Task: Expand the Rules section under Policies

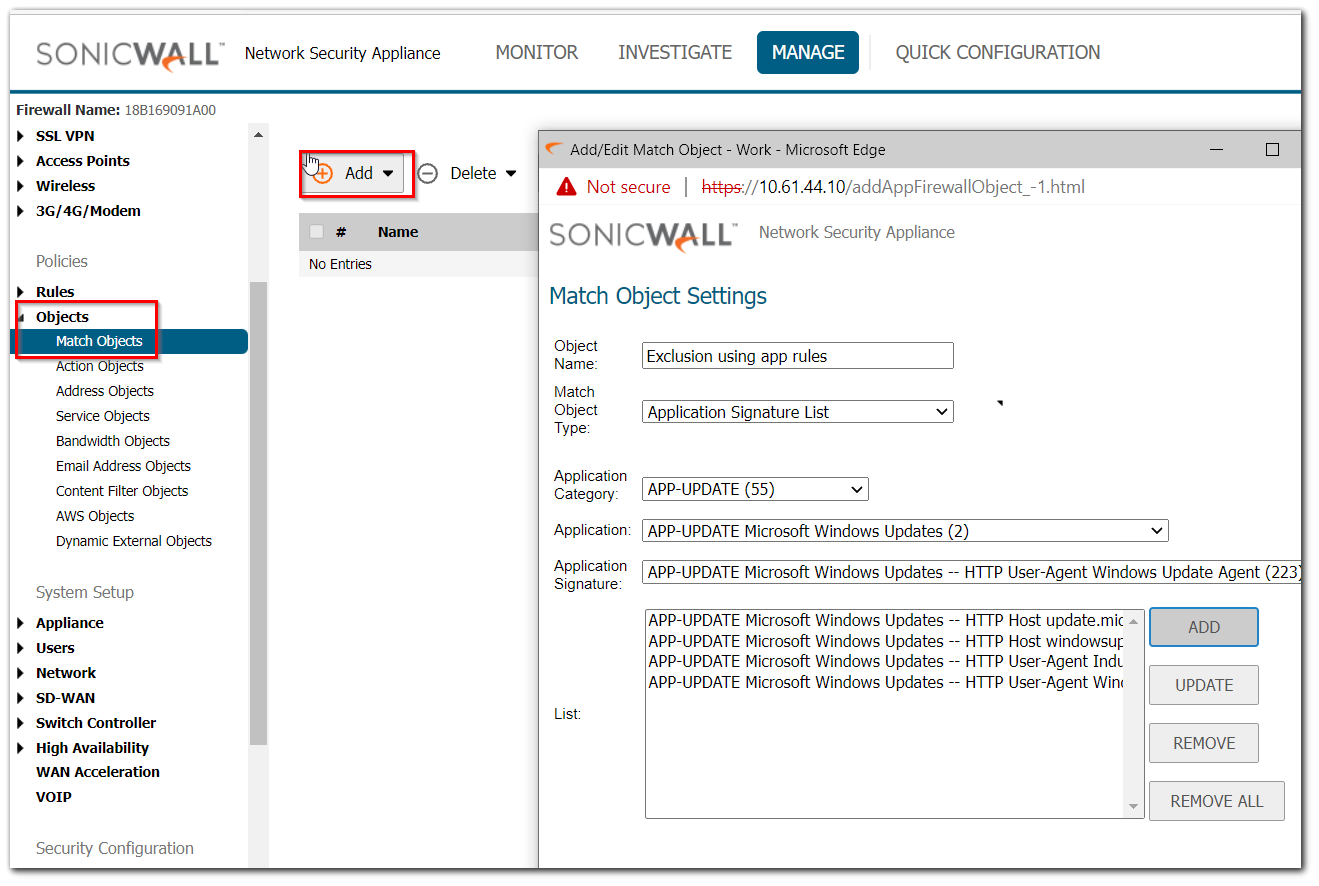Action: point(21,292)
